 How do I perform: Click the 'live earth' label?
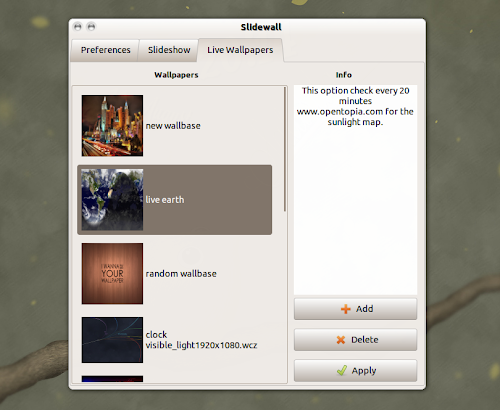pyautogui.click(x=165, y=200)
